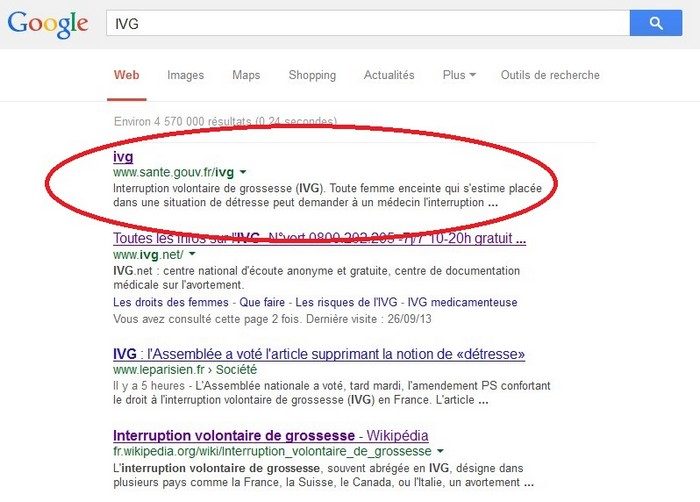Image resolution: width=700 pixels, height=502 pixels.
Task: Open the Actualités tab
Action: (389, 75)
